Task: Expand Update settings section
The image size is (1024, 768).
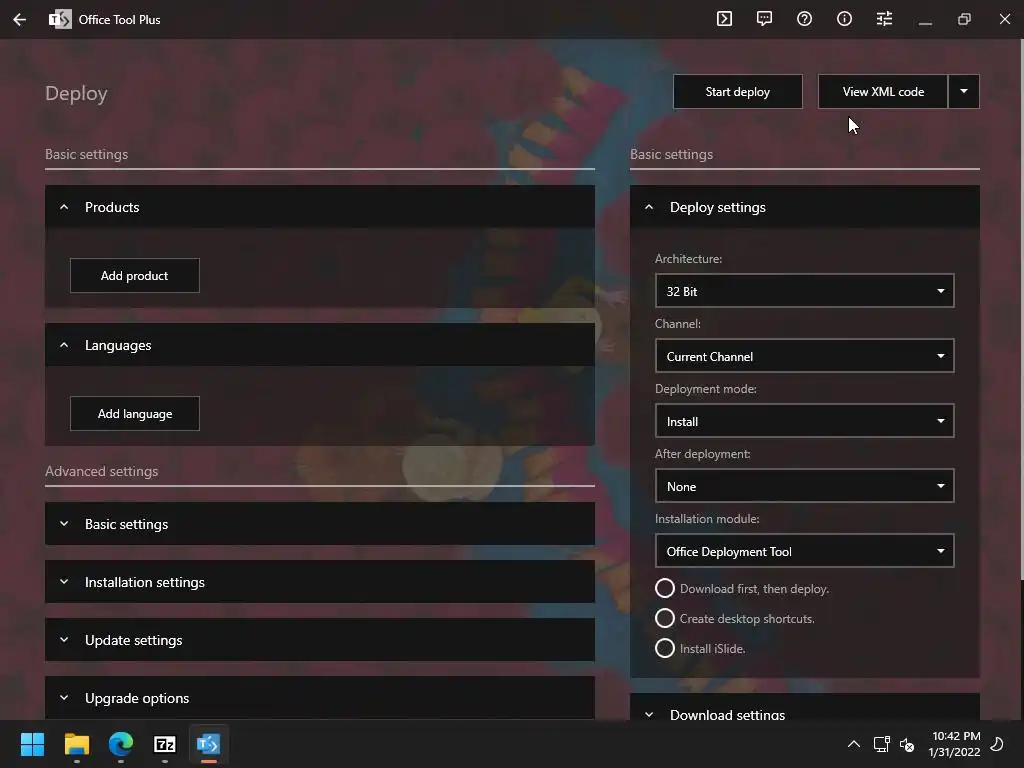Action: pyautogui.click(x=320, y=640)
